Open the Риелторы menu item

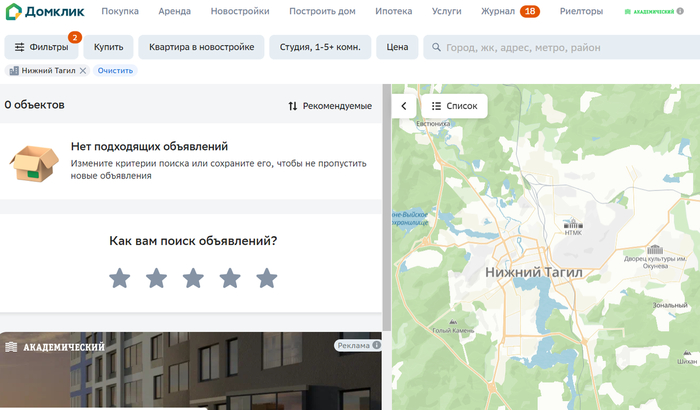tap(581, 11)
